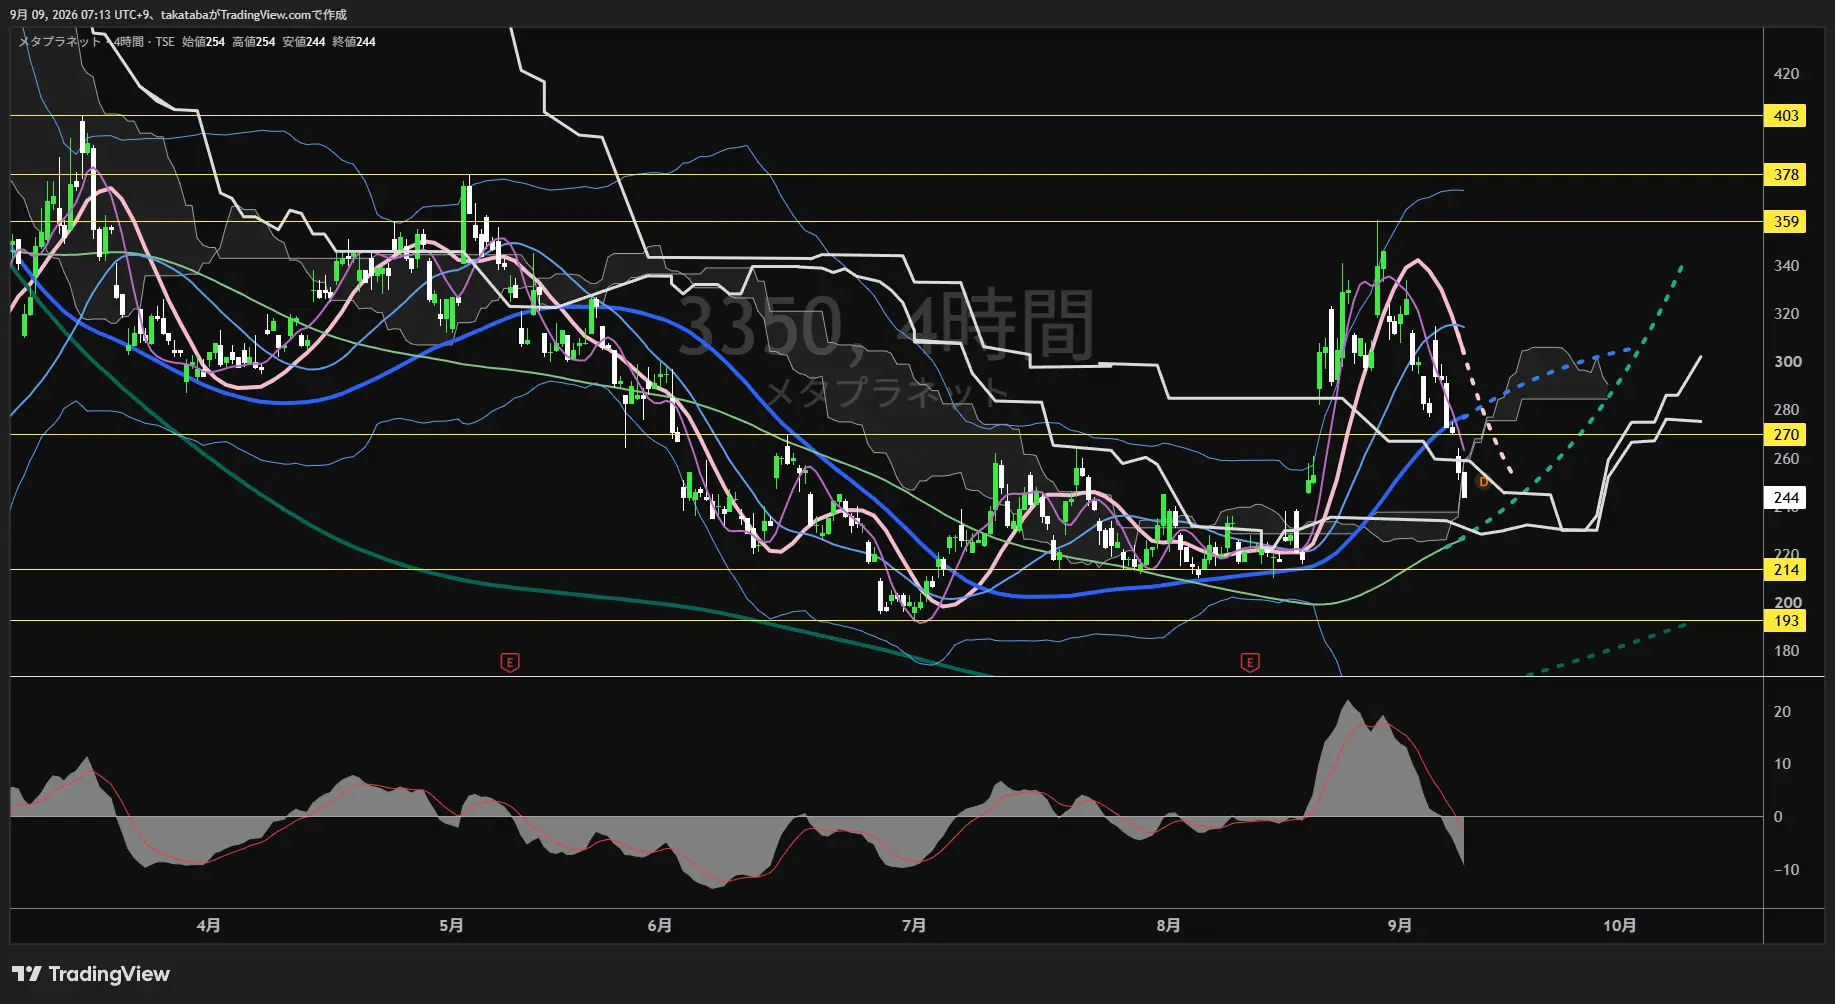
Task: Click the oscillator −10 scale value
Action: coord(1786,870)
